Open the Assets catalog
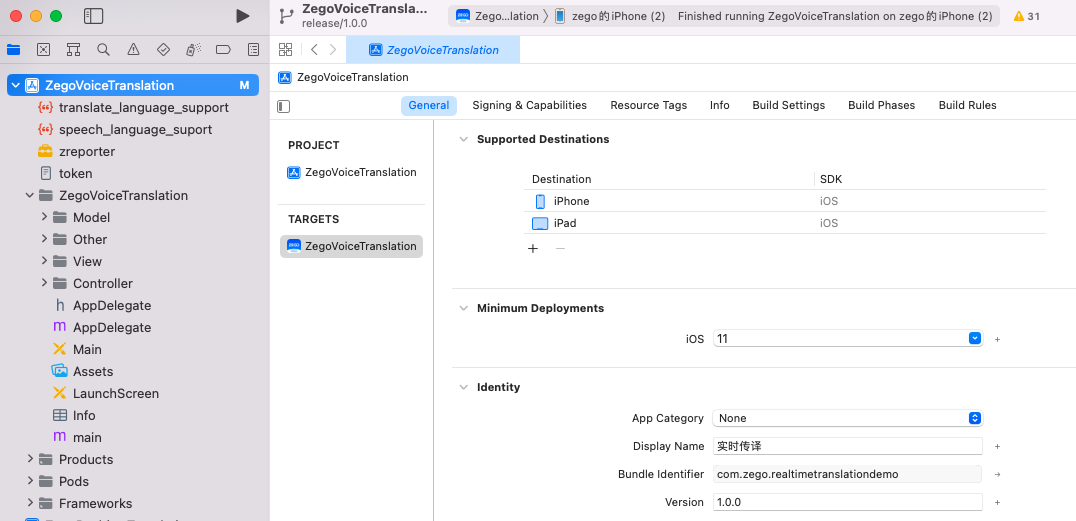 pos(82,371)
